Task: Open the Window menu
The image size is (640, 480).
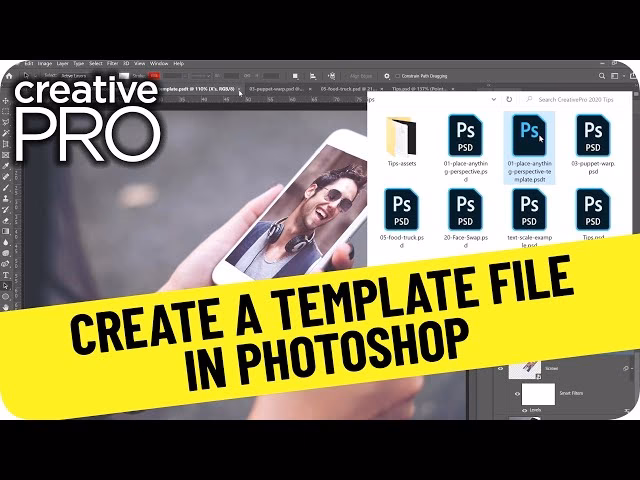Action: pyautogui.click(x=159, y=64)
